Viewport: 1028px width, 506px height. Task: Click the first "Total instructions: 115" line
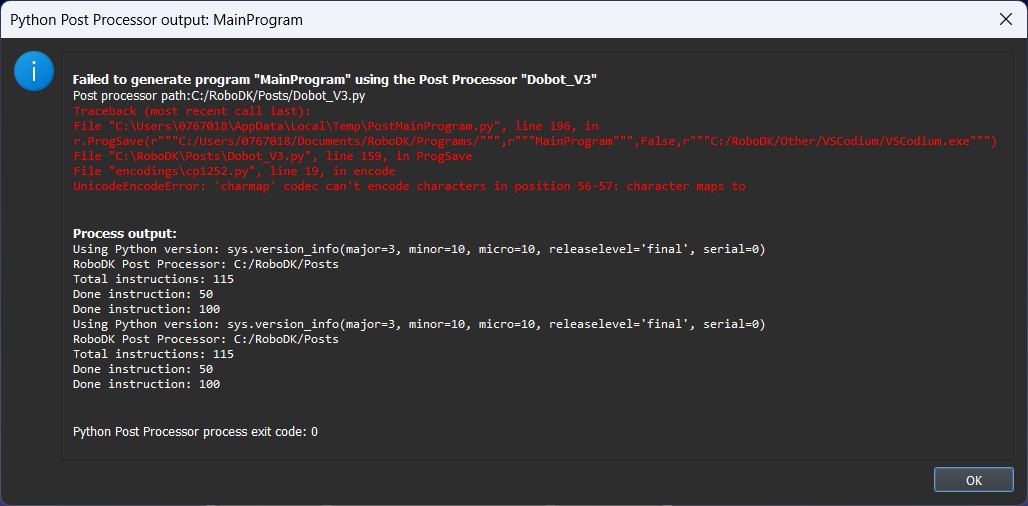[153, 279]
